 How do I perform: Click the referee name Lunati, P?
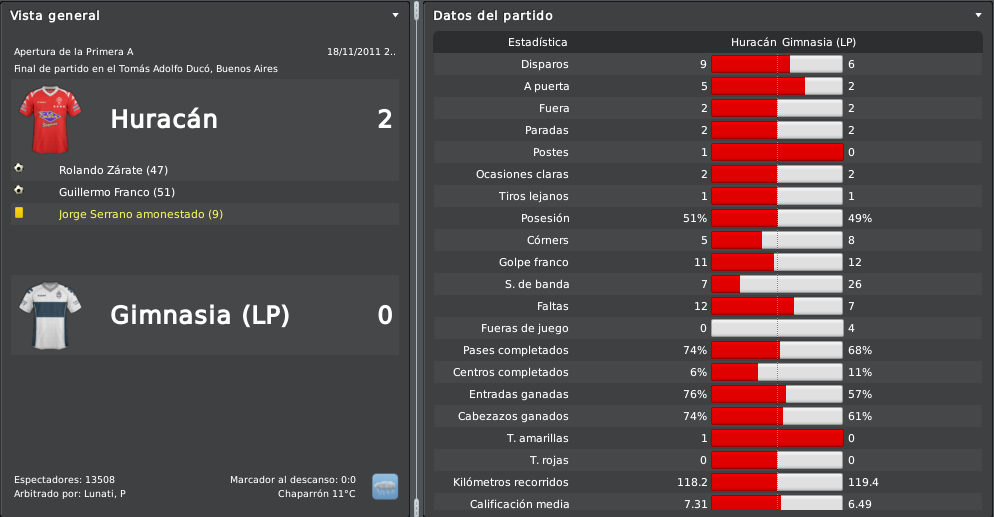pyautogui.click(x=105, y=494)
